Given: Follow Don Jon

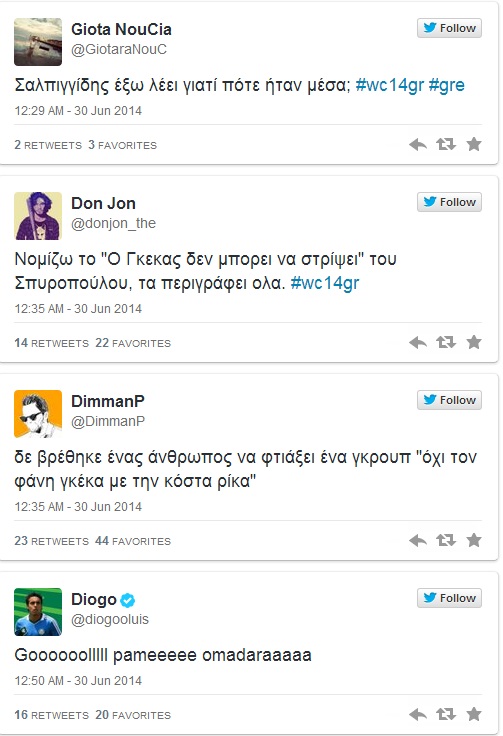Looking at the screenshot, I should coord(449,202).
